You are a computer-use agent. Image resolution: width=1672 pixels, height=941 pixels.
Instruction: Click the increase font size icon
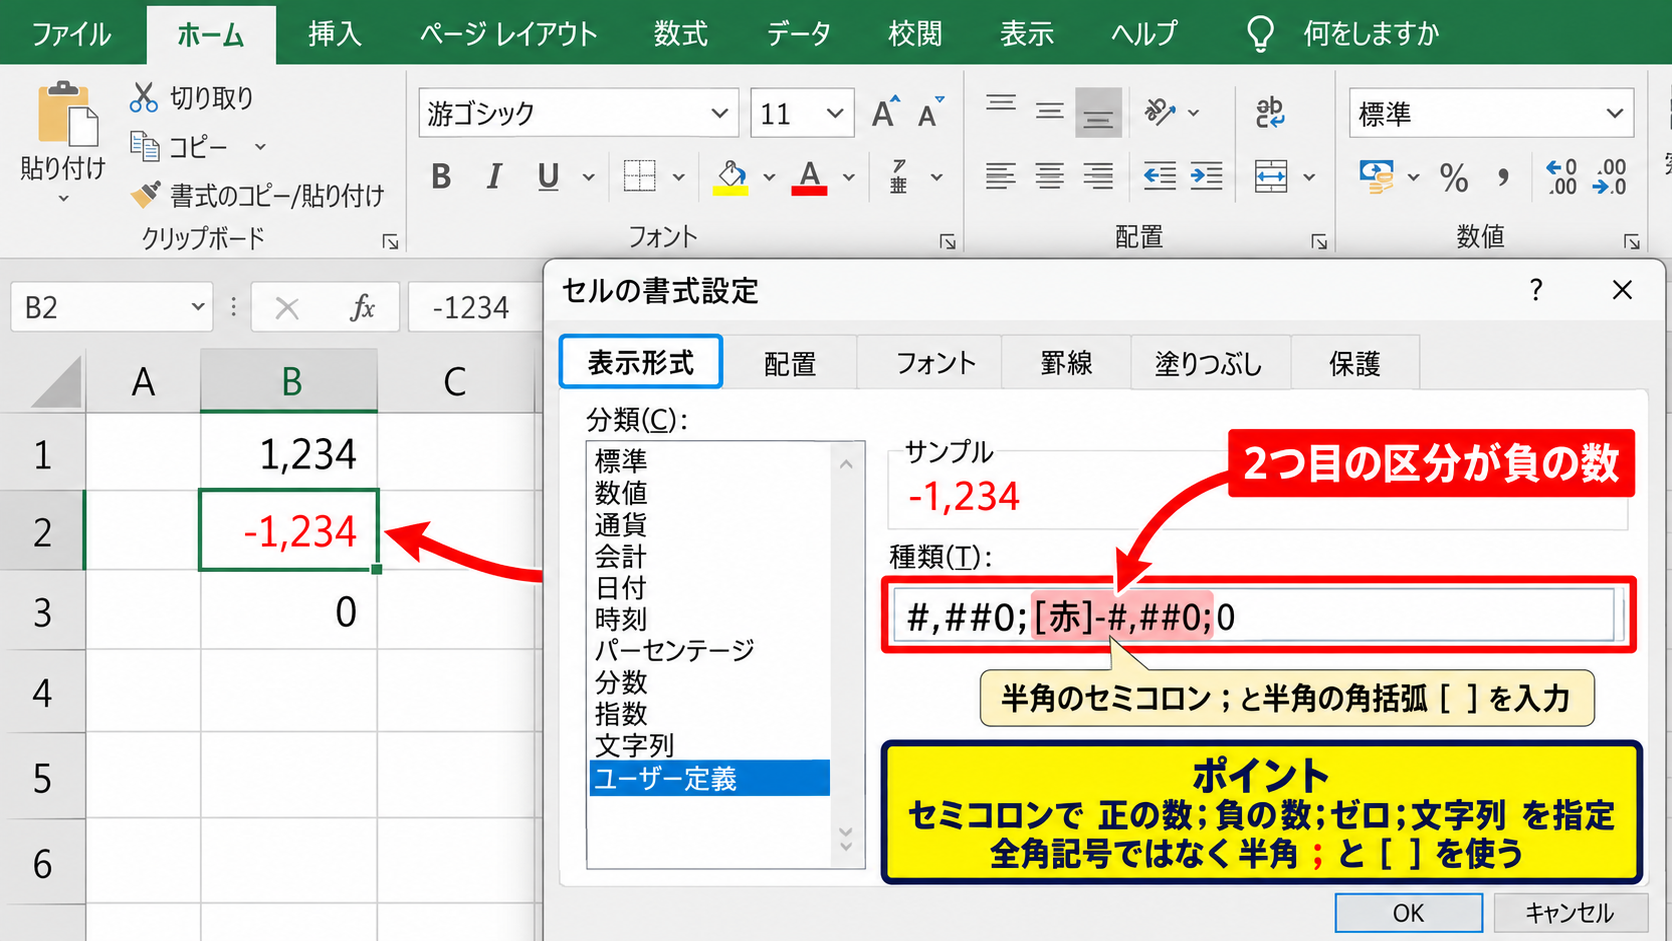click(885, 112)
